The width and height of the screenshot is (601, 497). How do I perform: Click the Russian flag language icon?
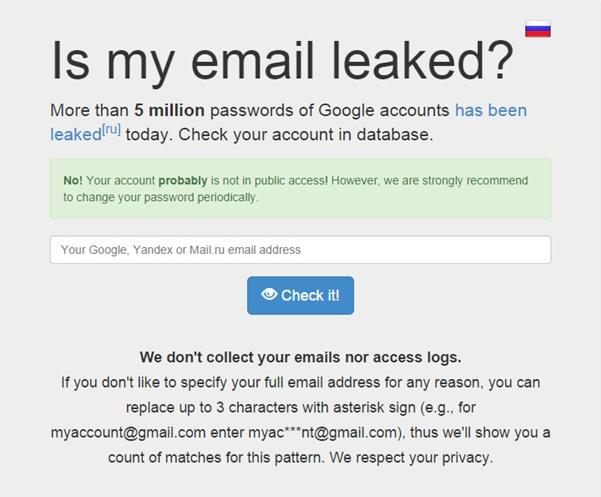coord(537,28)
